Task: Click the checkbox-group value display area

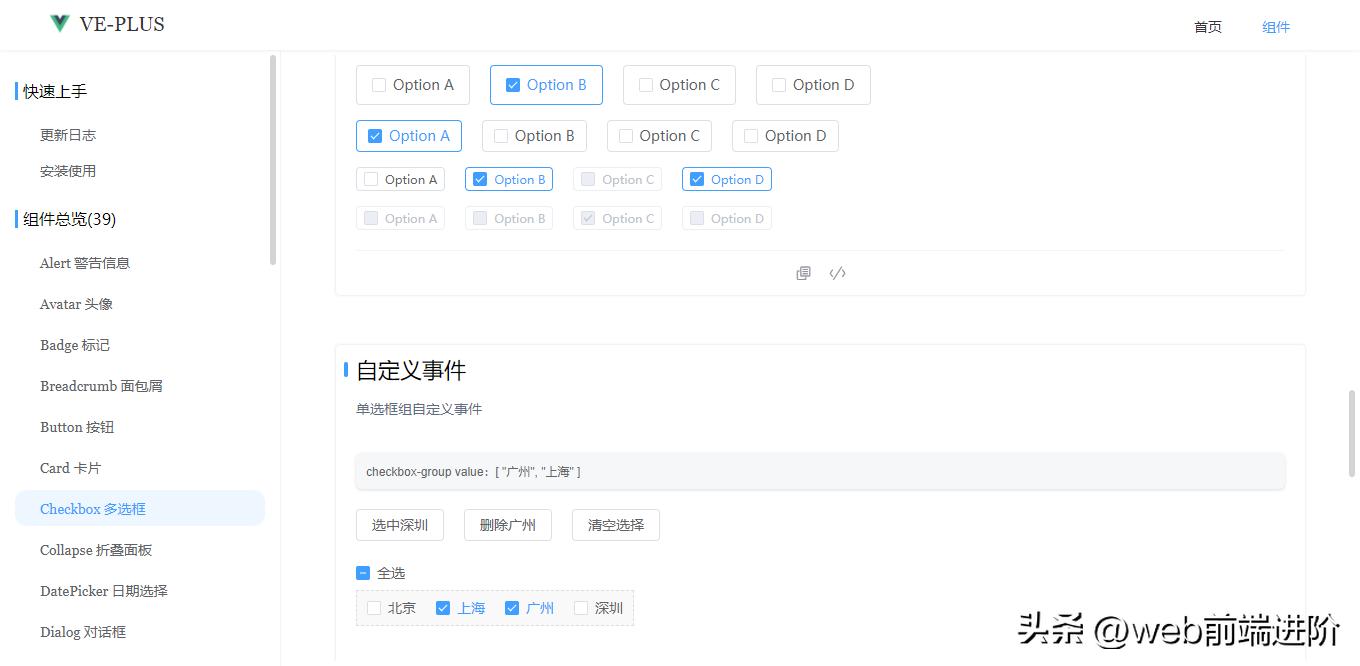Action: (x=820, y=470)
